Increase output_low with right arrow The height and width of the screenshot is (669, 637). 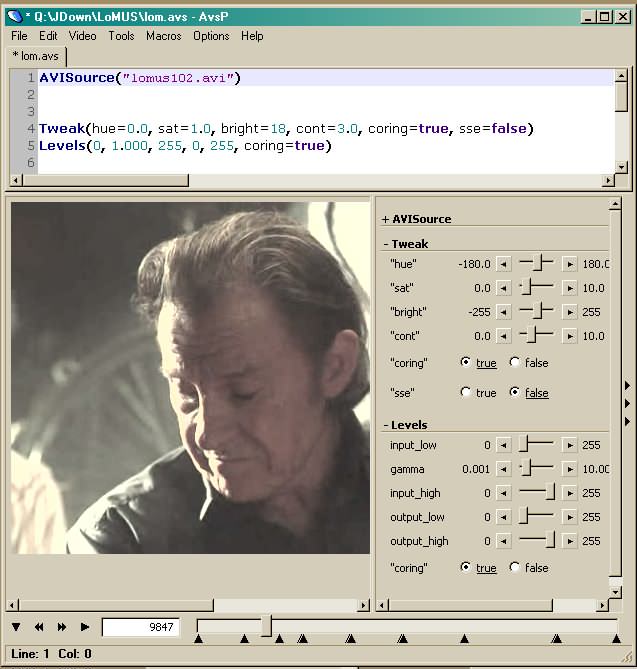click(570, 517)
